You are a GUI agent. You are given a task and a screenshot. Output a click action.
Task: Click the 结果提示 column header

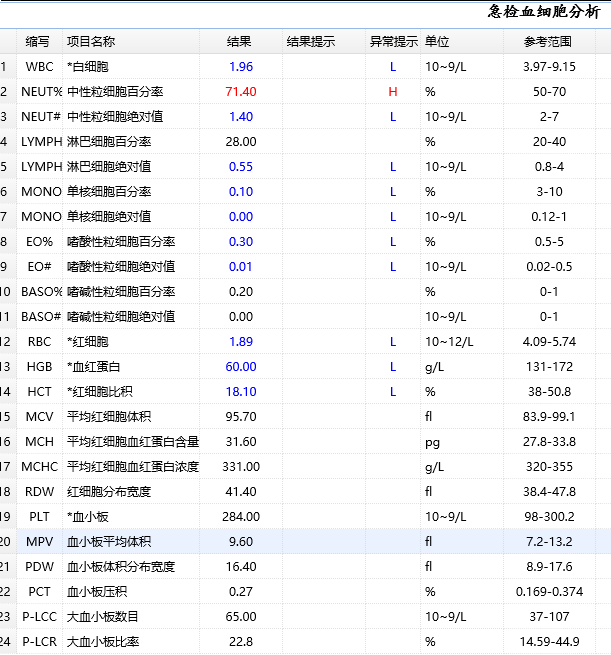[x=311, y=42]
